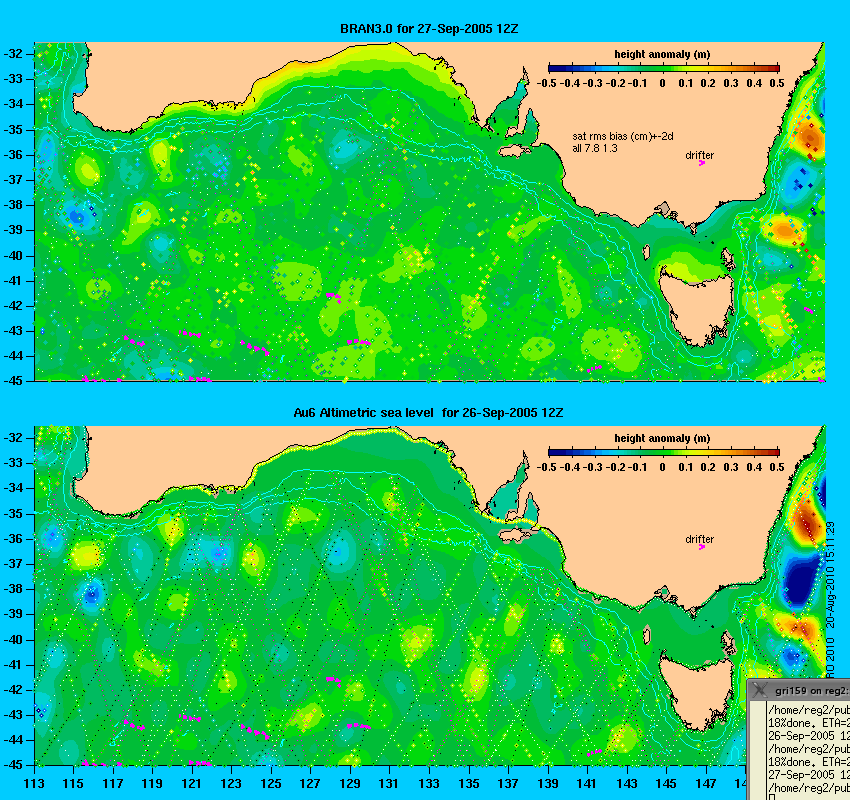Viewport: 850px width, 800px height.
Task: Click the '27-Sep-2005 12' line in the terminal
Action: pyautogui.click(x=808, y=775)
